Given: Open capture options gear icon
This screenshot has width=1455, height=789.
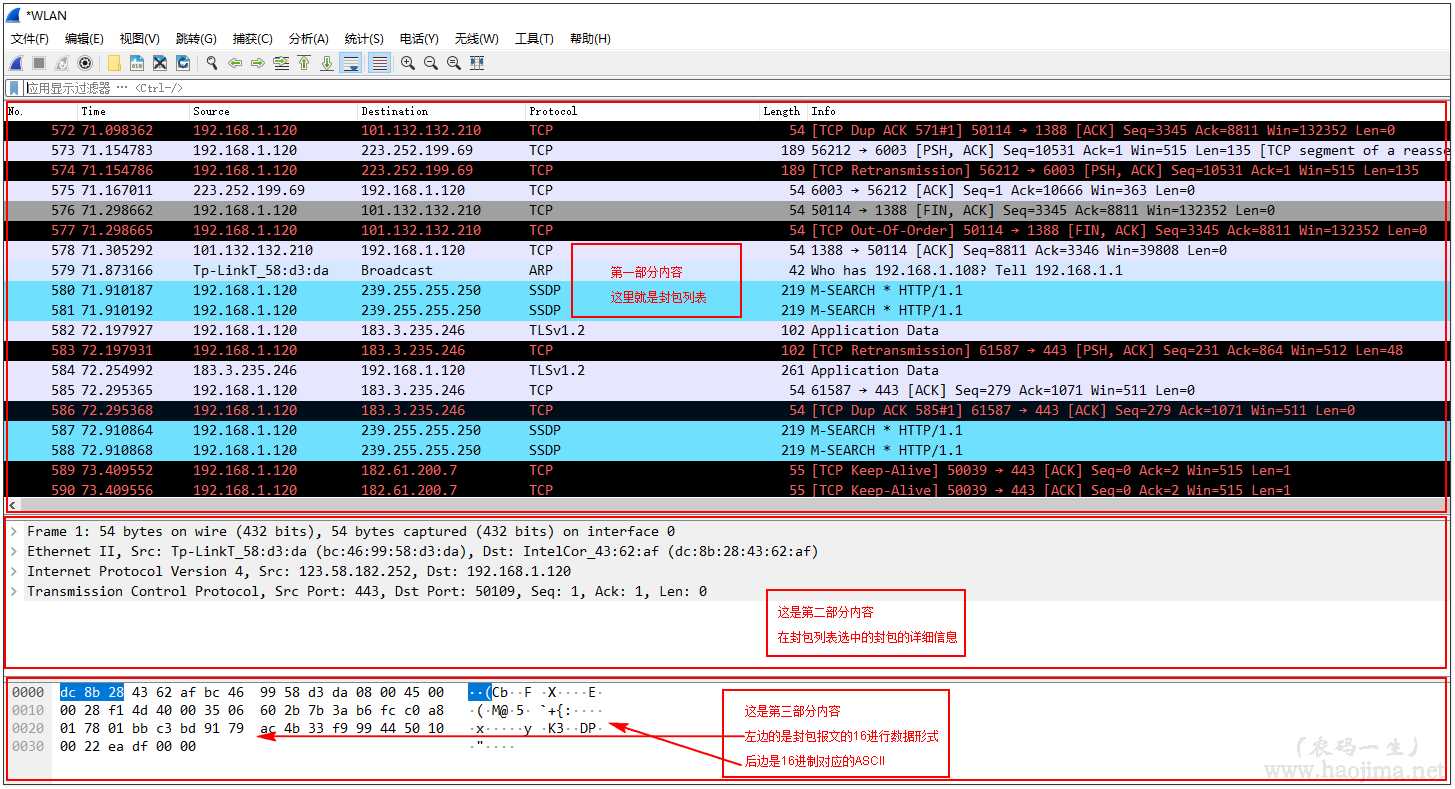Looking at the screenshot, I should pyautogui.click(x=85, y=63).
